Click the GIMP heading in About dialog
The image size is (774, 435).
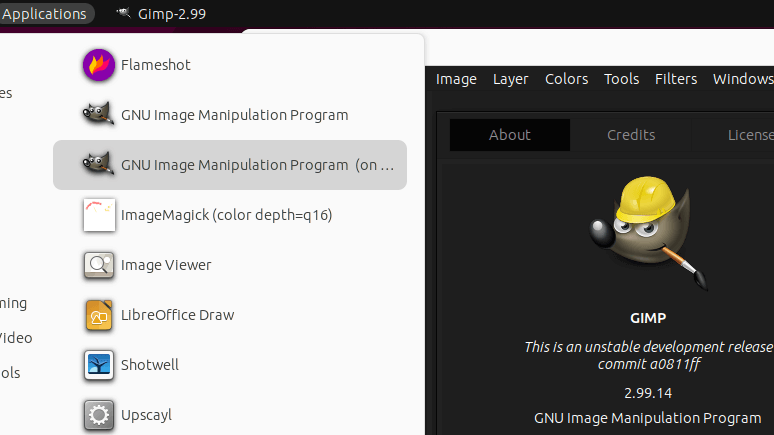[x=648, y=318]
